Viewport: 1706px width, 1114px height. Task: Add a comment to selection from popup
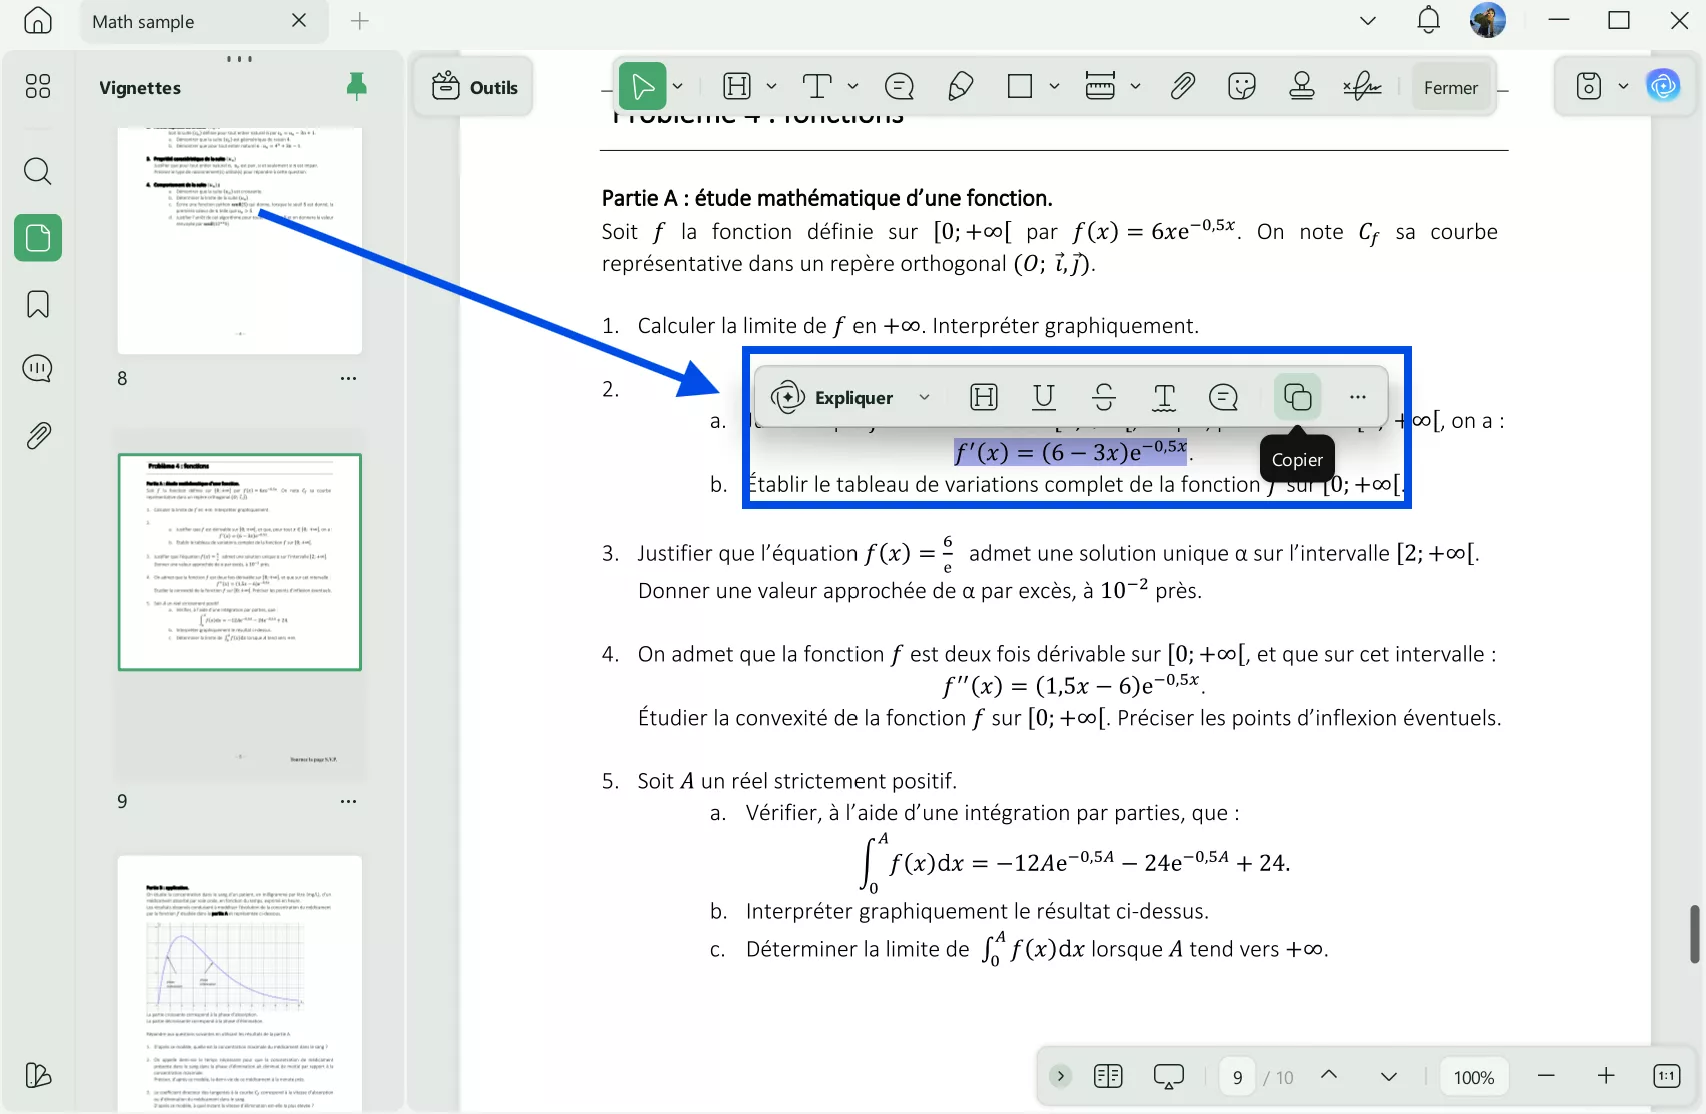click(x=1224, y=398)
